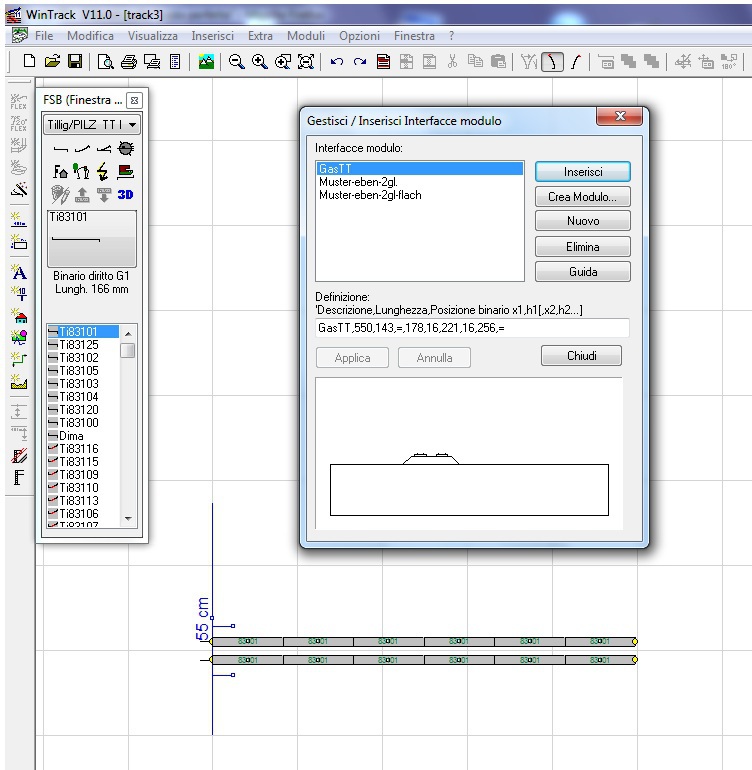Close the FSB floating panel
Image resolution: width=752 pixels, height=770 pixels.
(x=134, y=101)
